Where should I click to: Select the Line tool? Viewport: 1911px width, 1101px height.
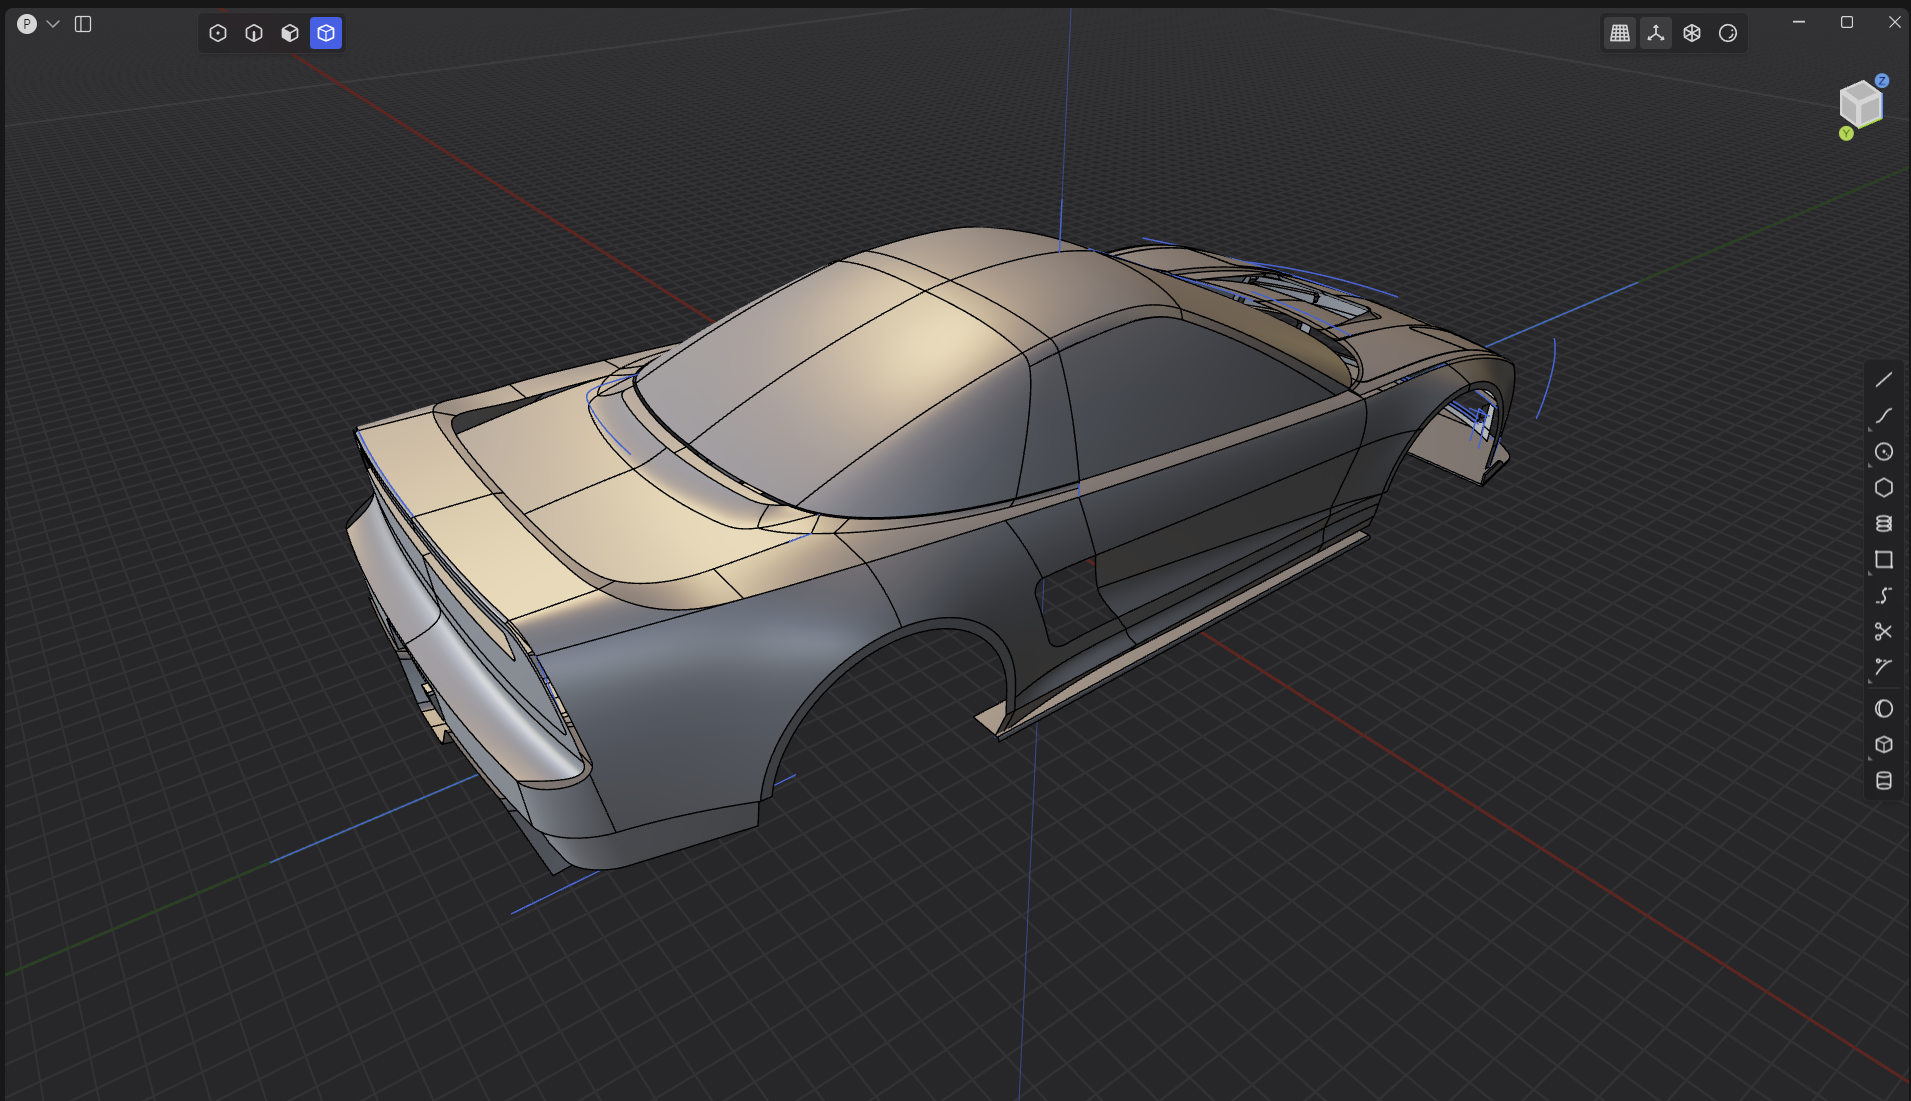tap(1884, 380)
